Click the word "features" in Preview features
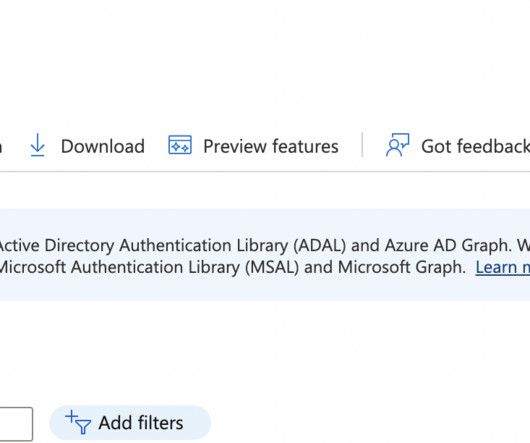The width and height of the screenshot is (530, 443). (305, 146)
